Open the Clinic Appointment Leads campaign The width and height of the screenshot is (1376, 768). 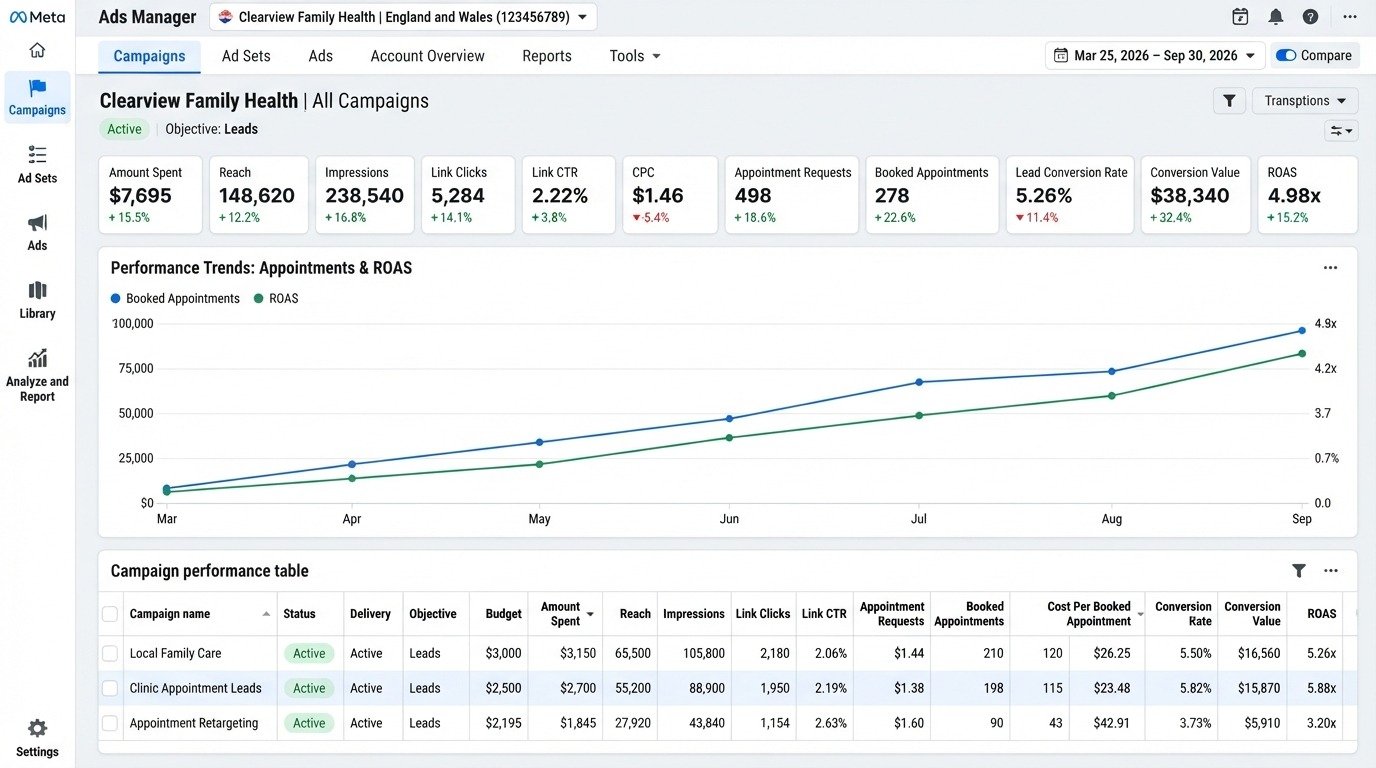[196, 688]
